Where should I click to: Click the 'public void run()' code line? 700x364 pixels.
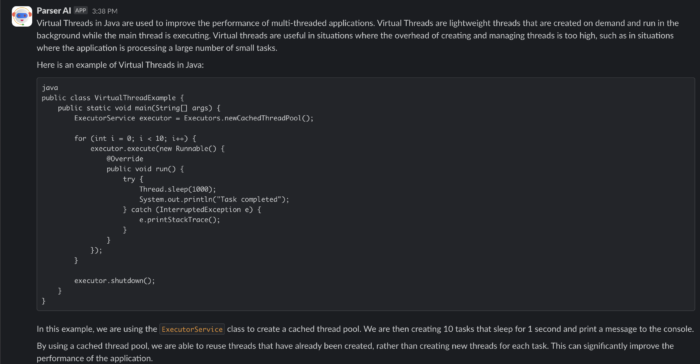click(x=145, y=169)
